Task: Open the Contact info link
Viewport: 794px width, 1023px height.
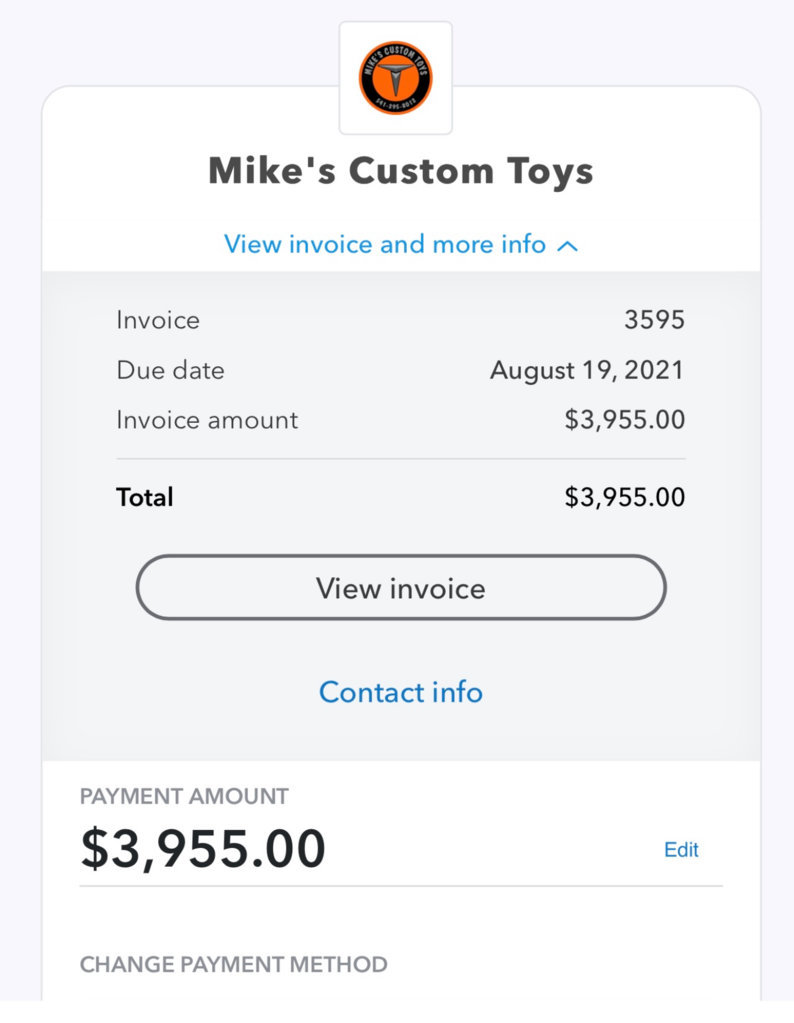Action: (401, 692)
